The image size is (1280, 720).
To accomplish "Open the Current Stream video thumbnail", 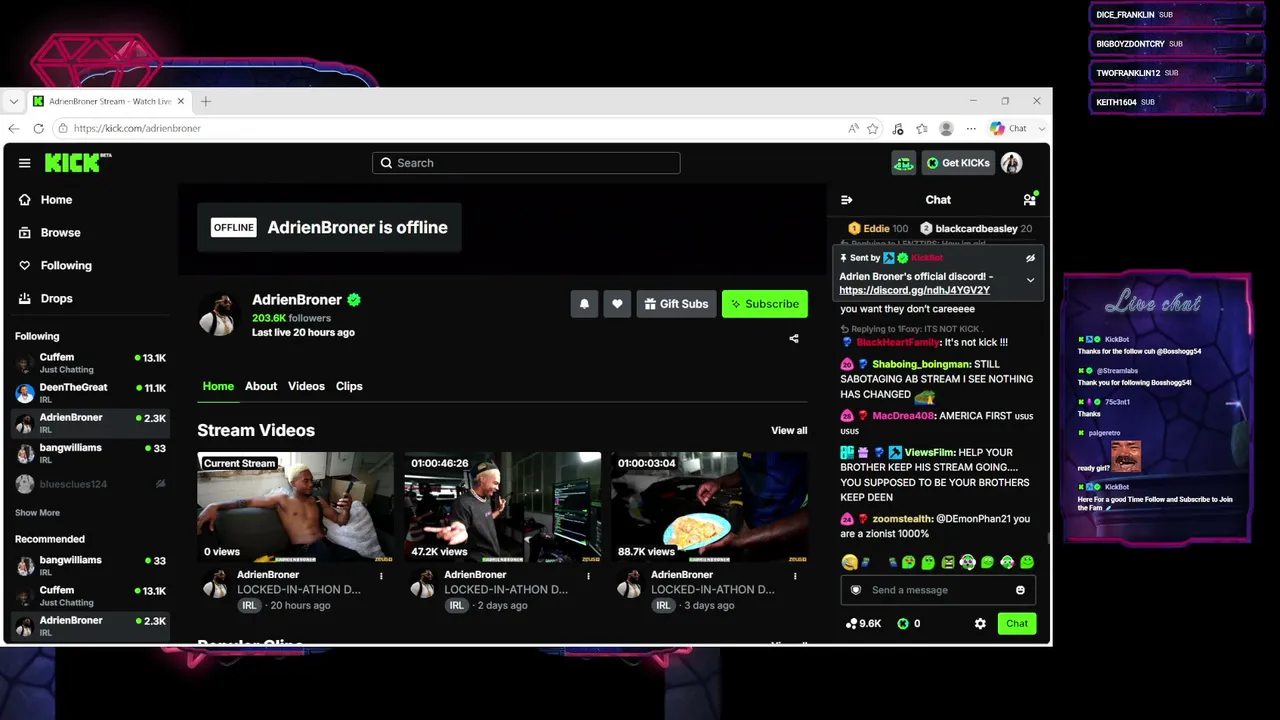I will coord(295,507).
